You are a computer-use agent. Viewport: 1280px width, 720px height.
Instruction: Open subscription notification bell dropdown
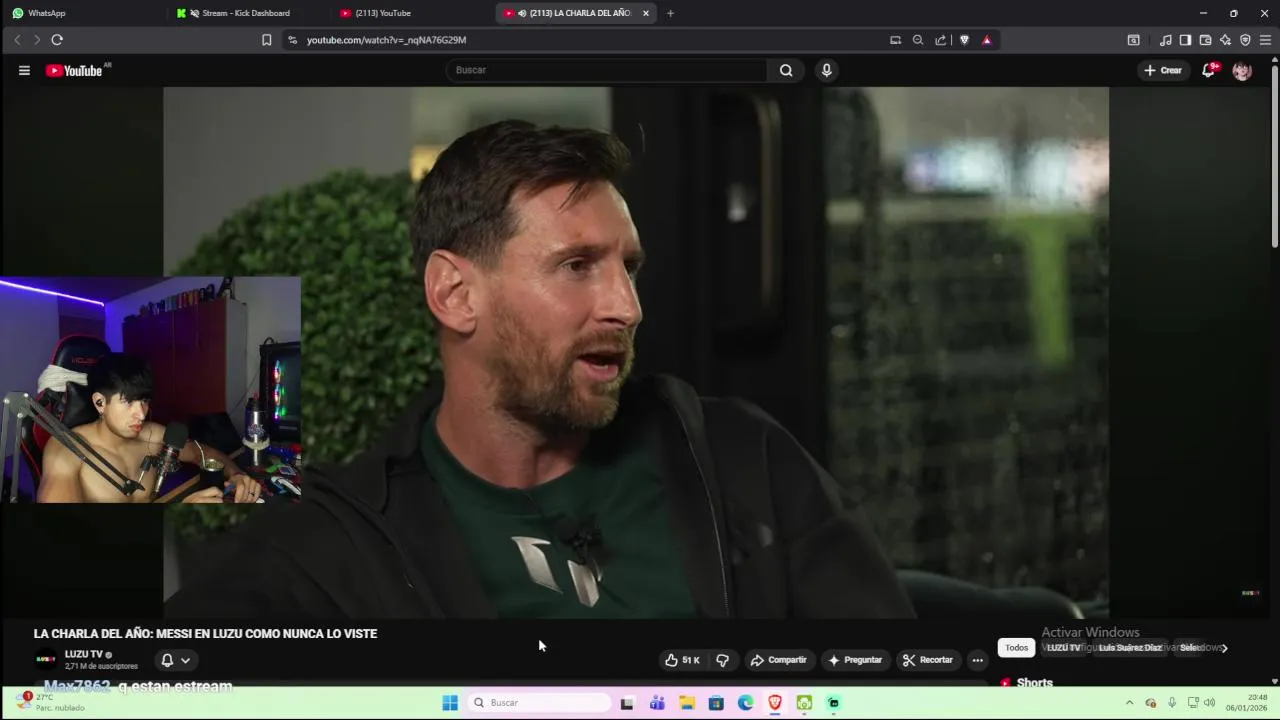[175, 660]
